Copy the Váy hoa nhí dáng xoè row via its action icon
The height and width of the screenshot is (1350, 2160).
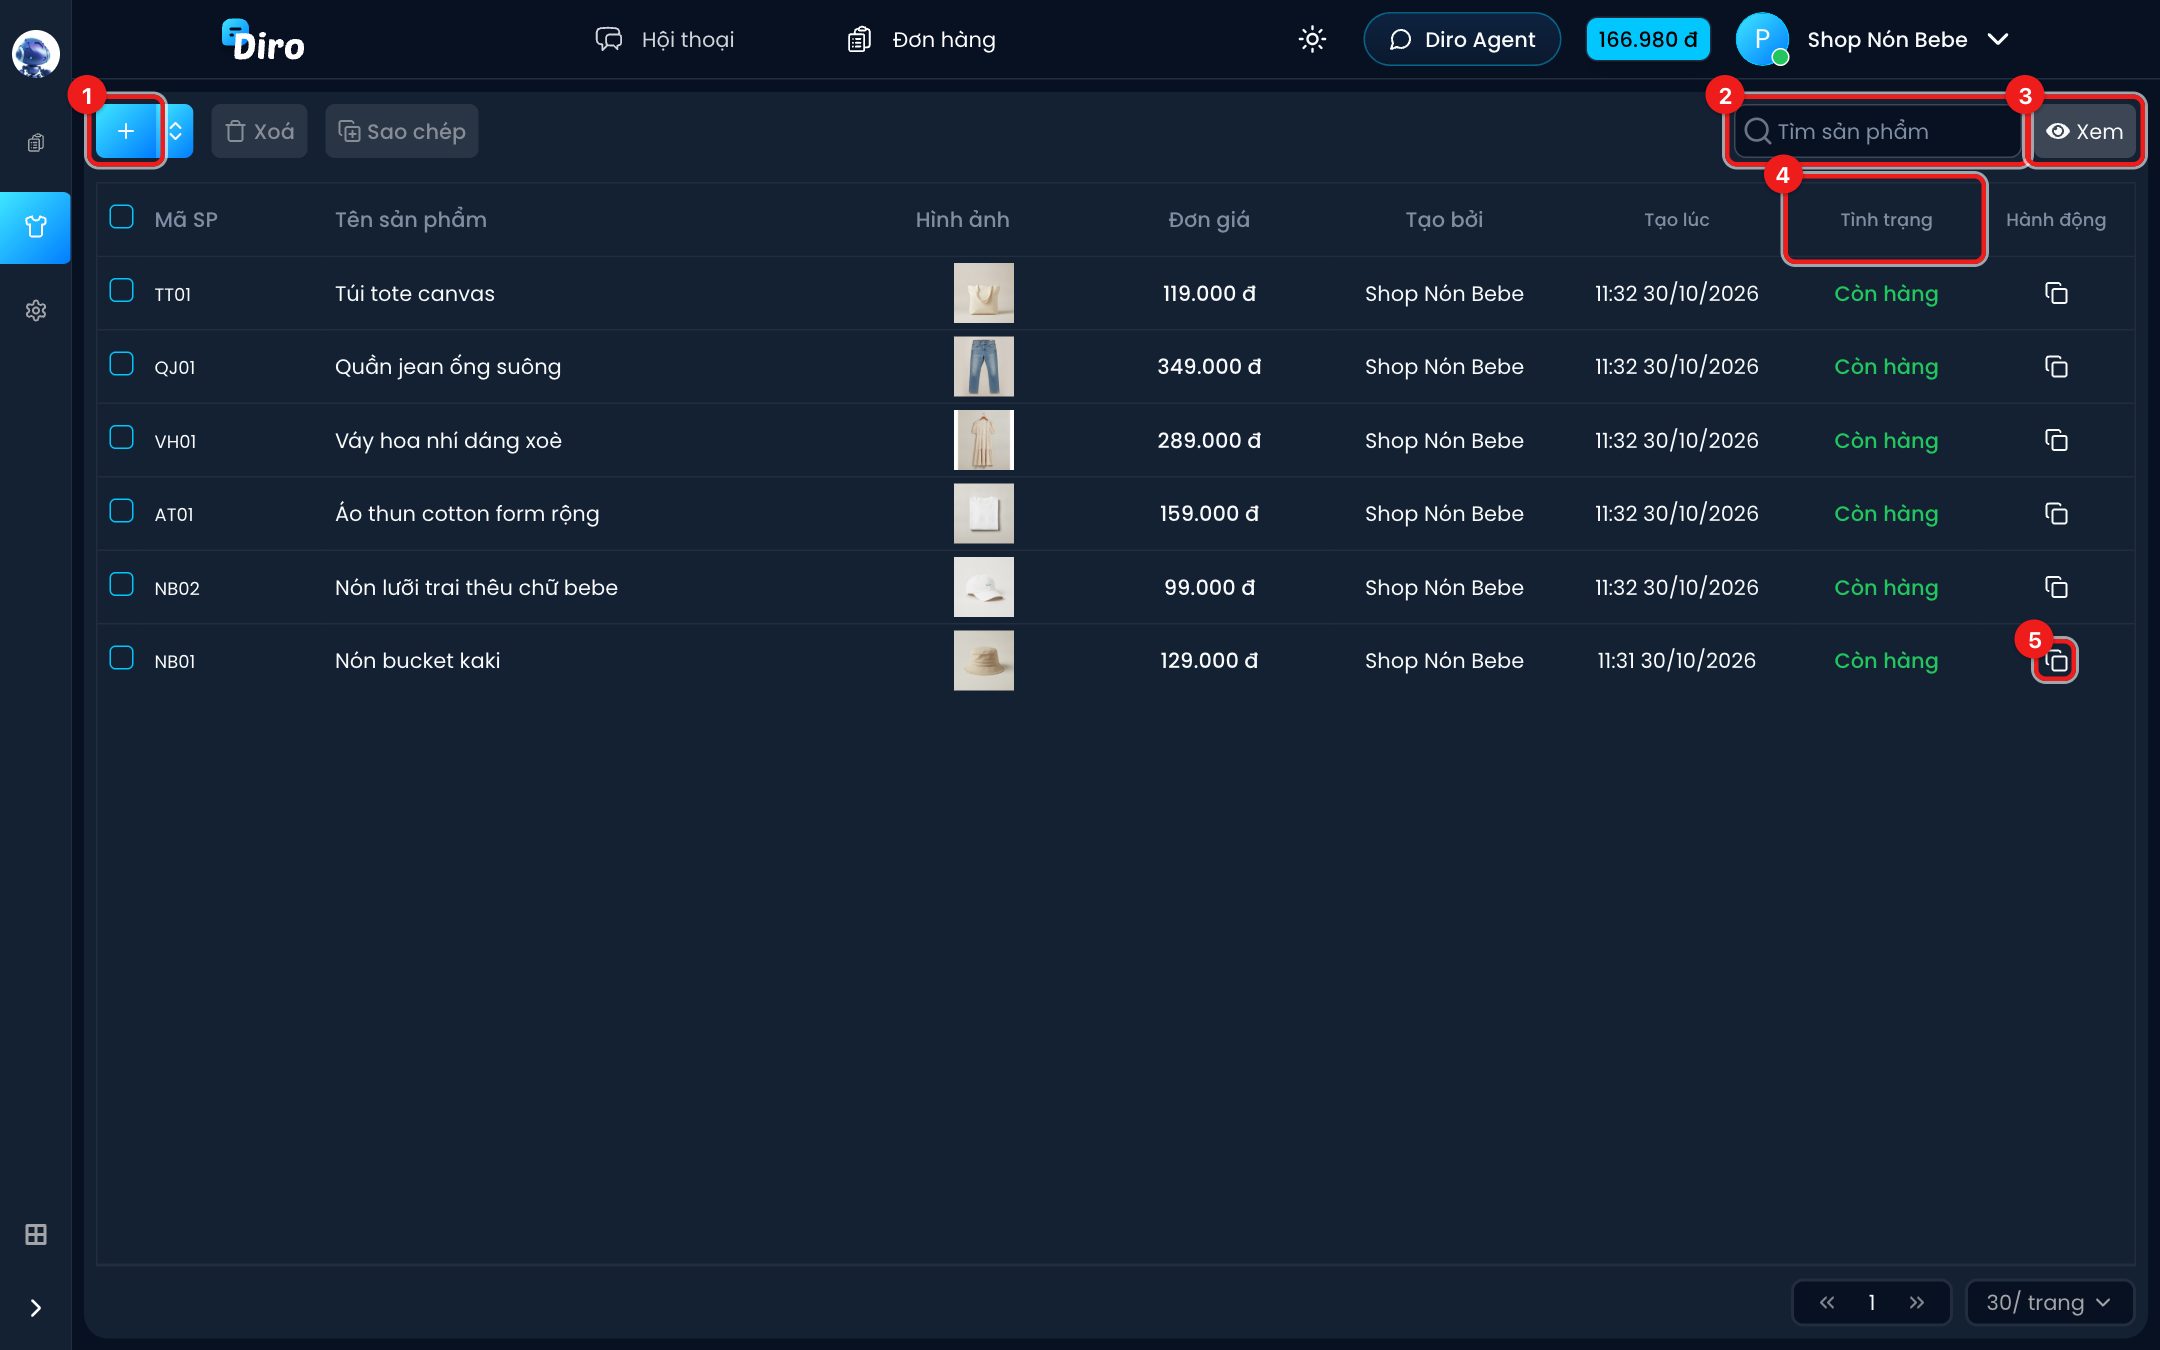pyautogui.click(x=2056, y=440)
